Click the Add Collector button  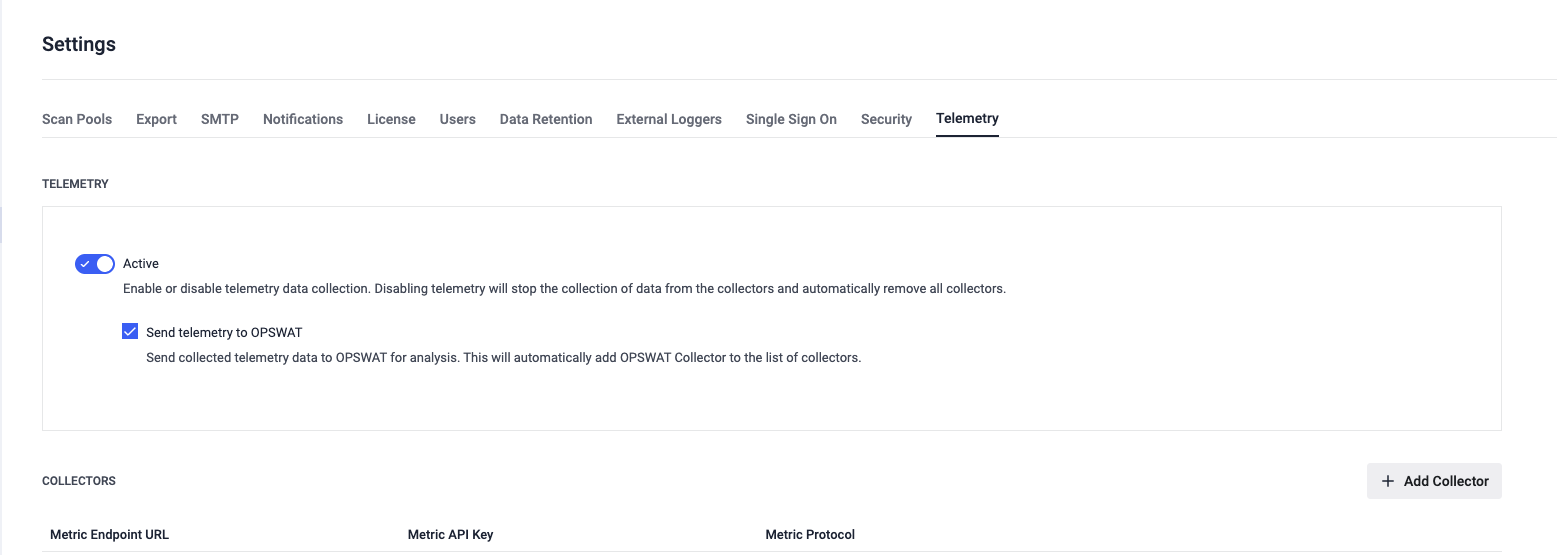[1434, 481]
